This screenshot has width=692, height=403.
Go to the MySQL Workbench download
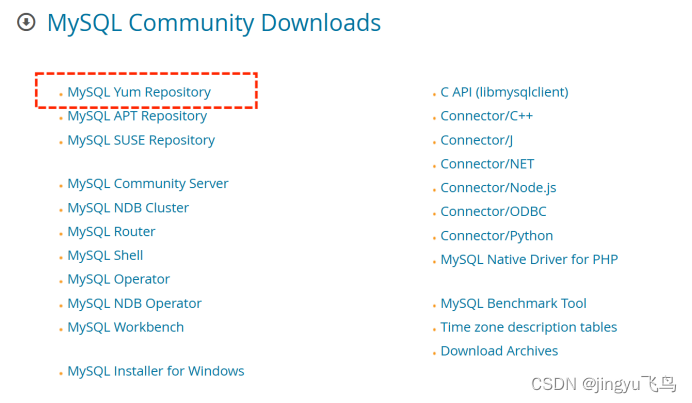[x=125, y=327]
